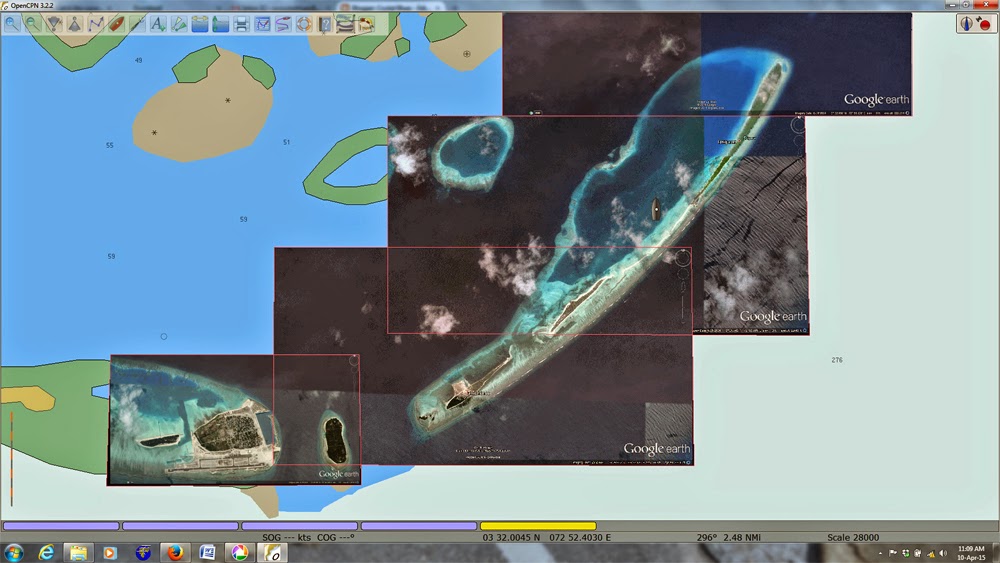The image size is (1000, 563).
Task: Click the volume speaker tray icon
Action: click(943, 553)
